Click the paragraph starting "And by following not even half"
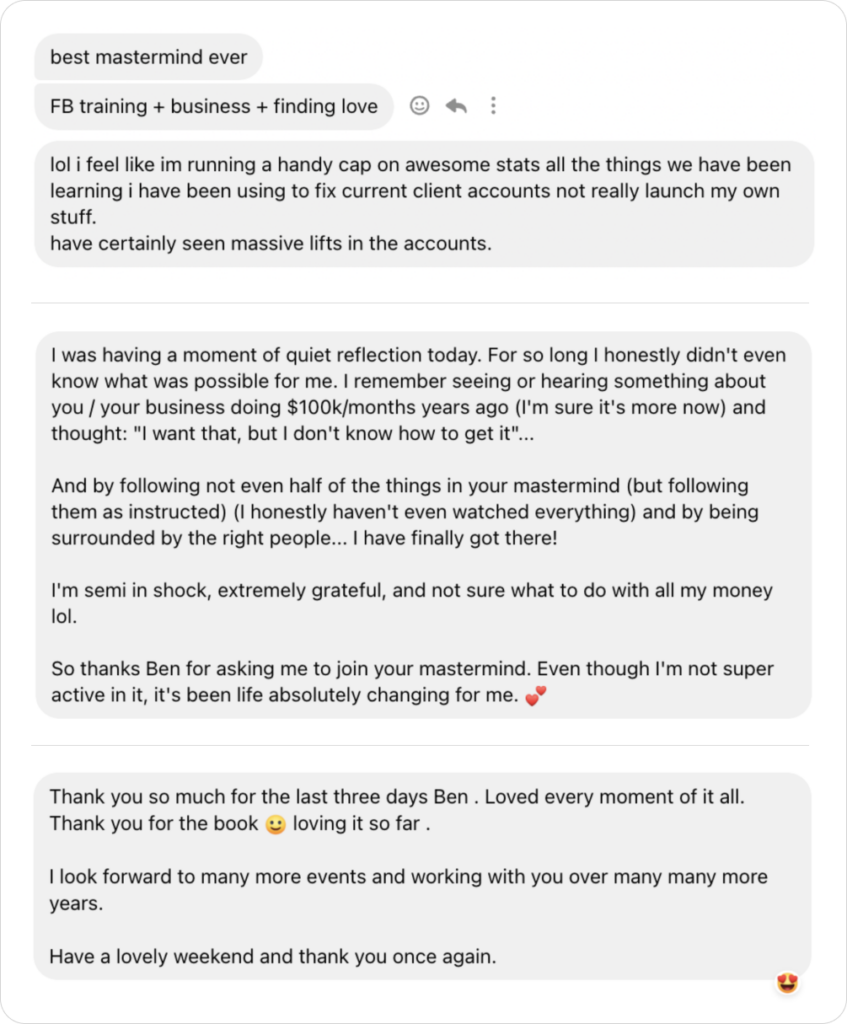This screenshot has height=1024, width=847. [404, 512]
